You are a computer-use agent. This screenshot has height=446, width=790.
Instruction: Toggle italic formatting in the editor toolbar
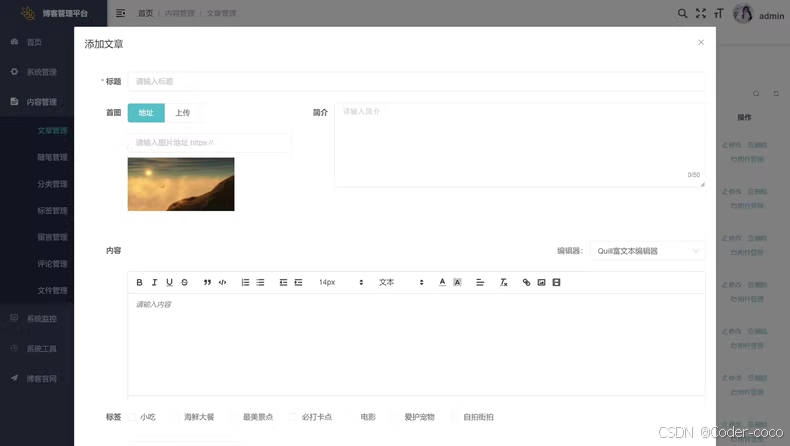point(154,282)
